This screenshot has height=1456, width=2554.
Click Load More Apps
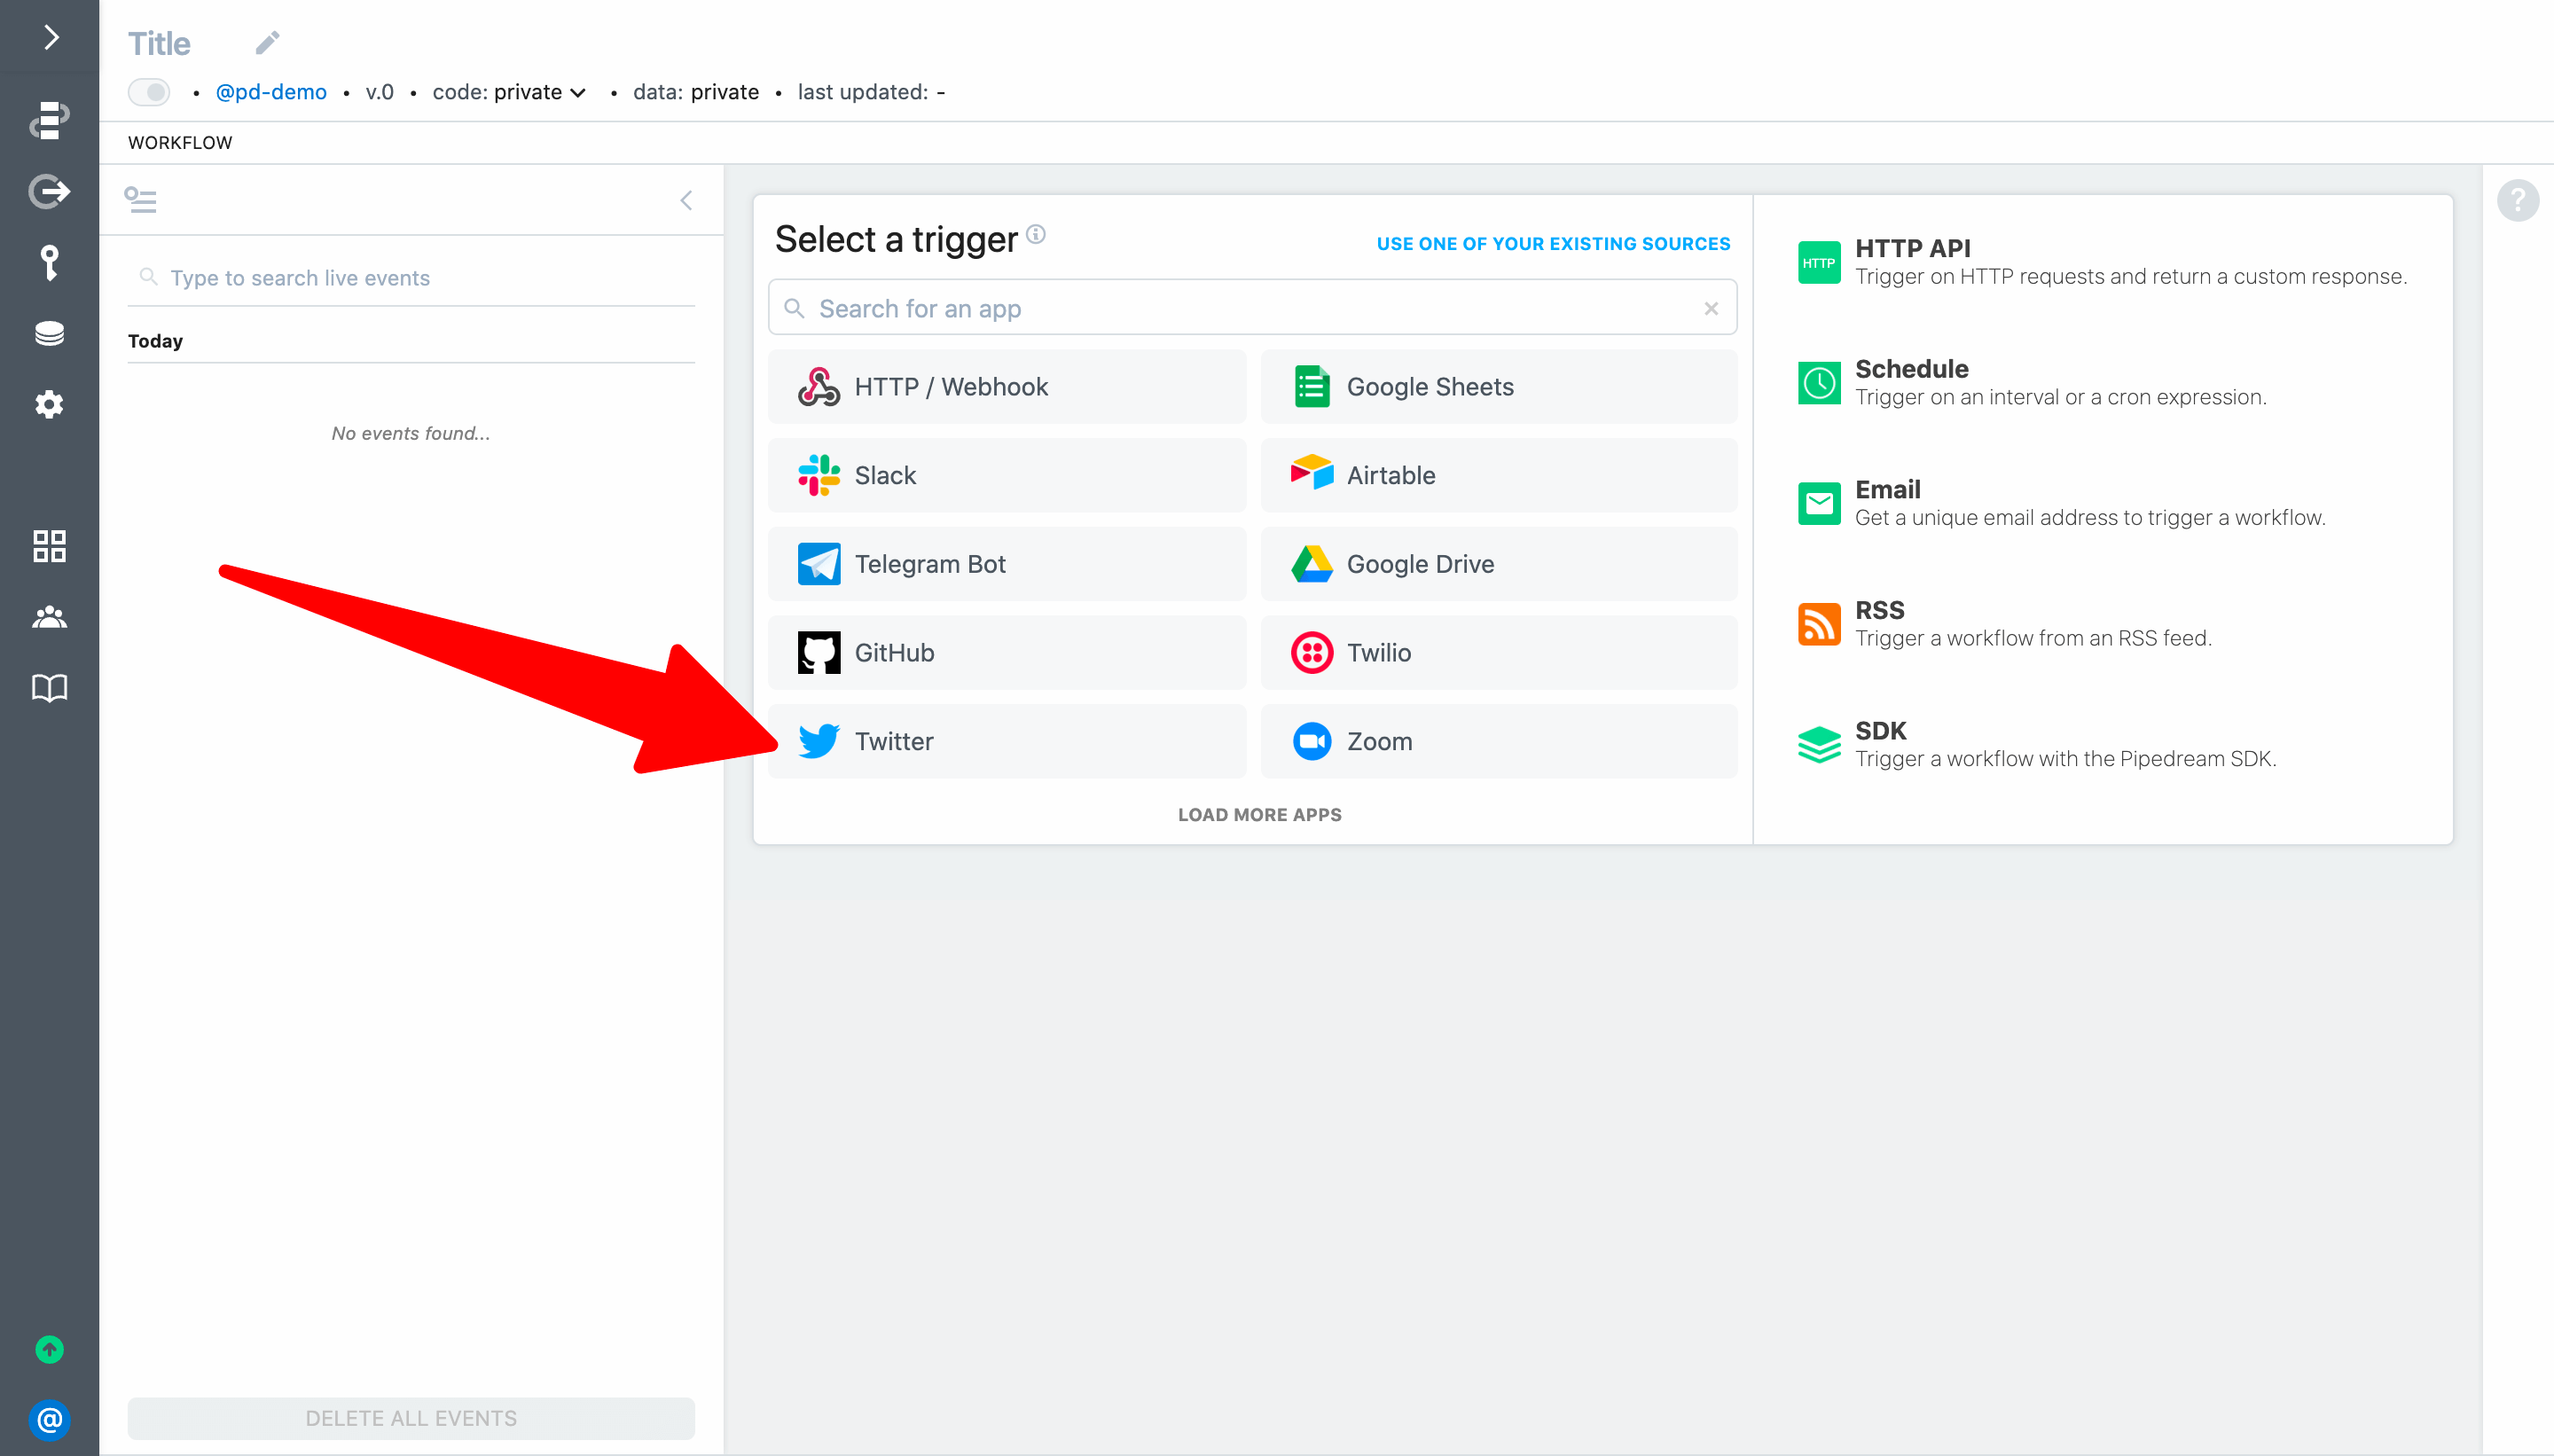1259,814
